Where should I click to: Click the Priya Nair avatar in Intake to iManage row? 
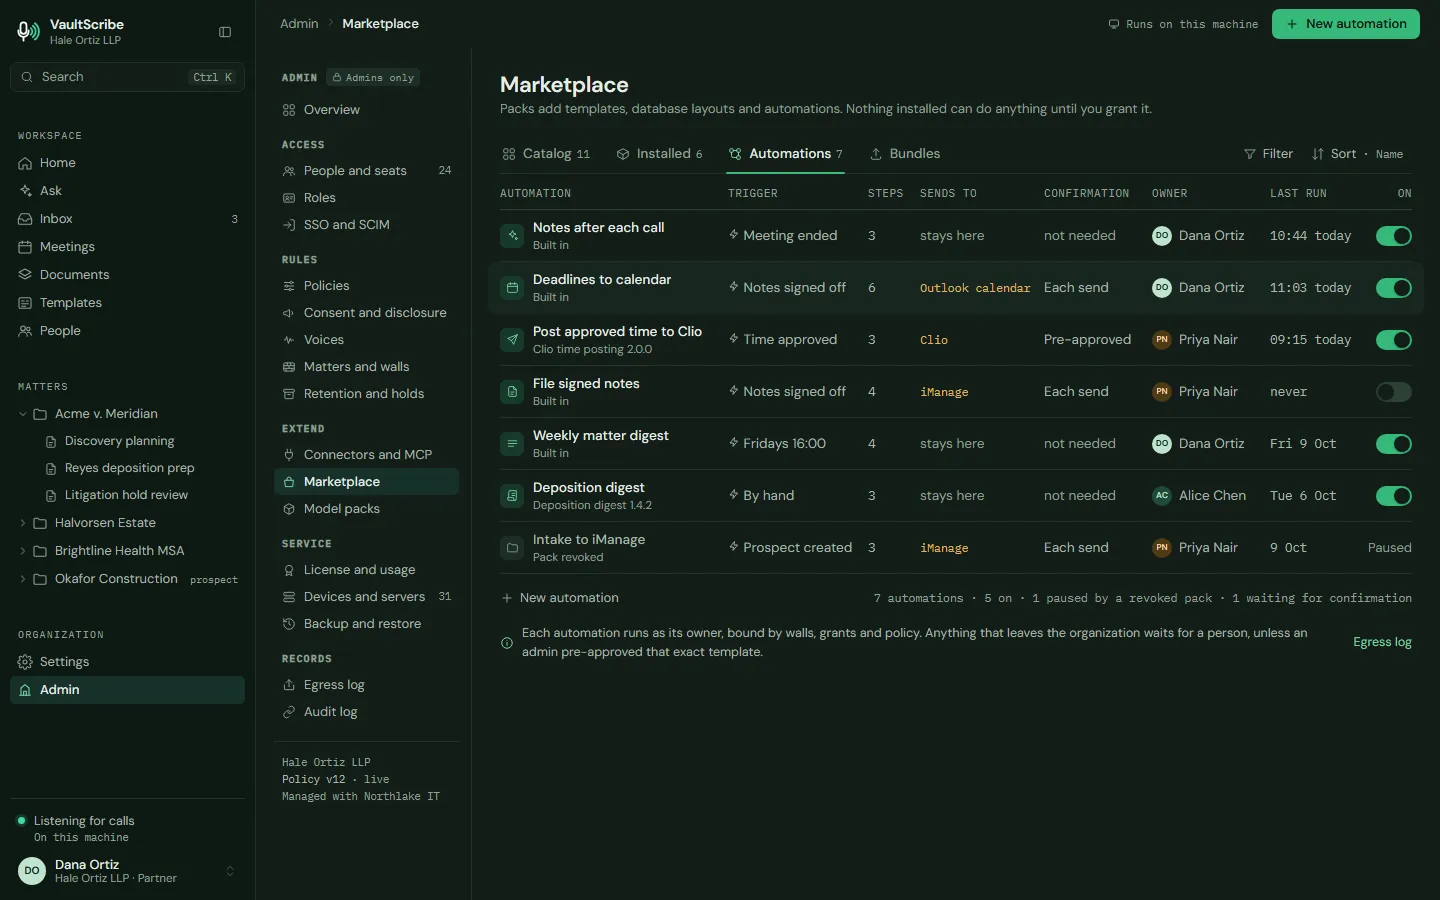tap(1161, 548)
